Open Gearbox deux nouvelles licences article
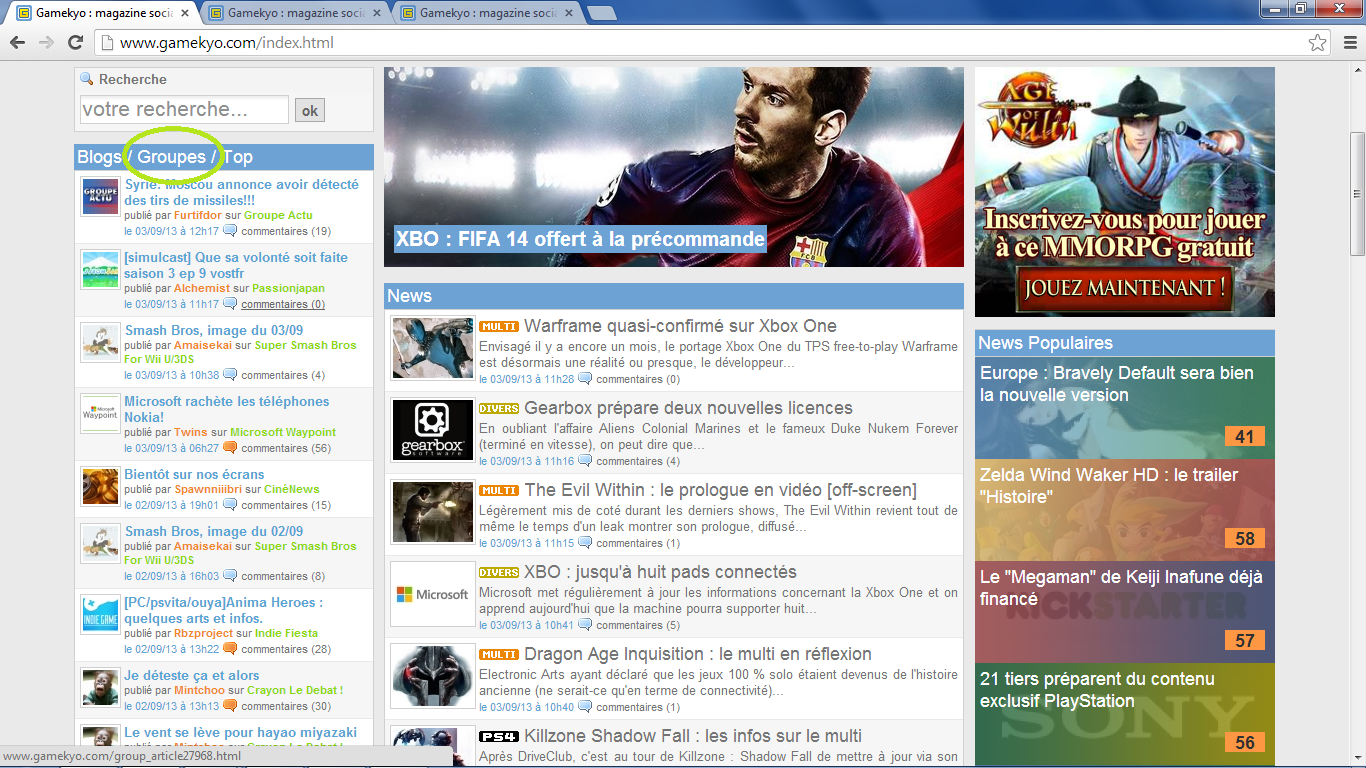 click(688, 408)
